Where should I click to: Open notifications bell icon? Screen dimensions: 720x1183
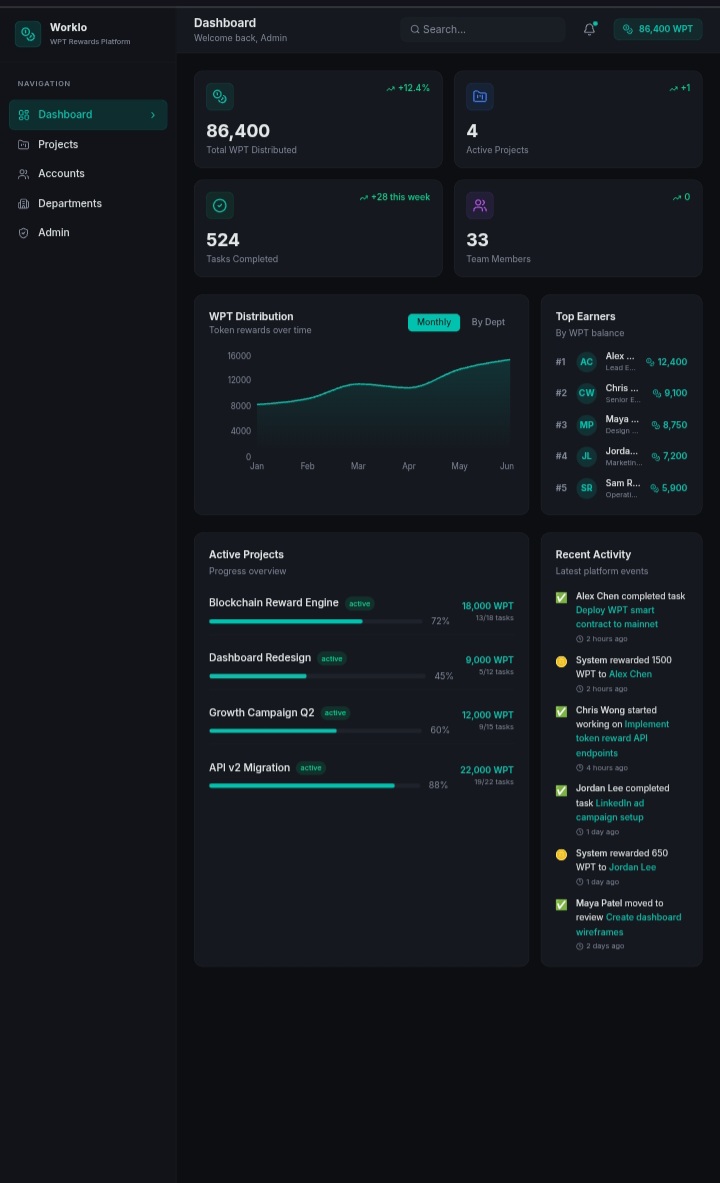point(589,29)
